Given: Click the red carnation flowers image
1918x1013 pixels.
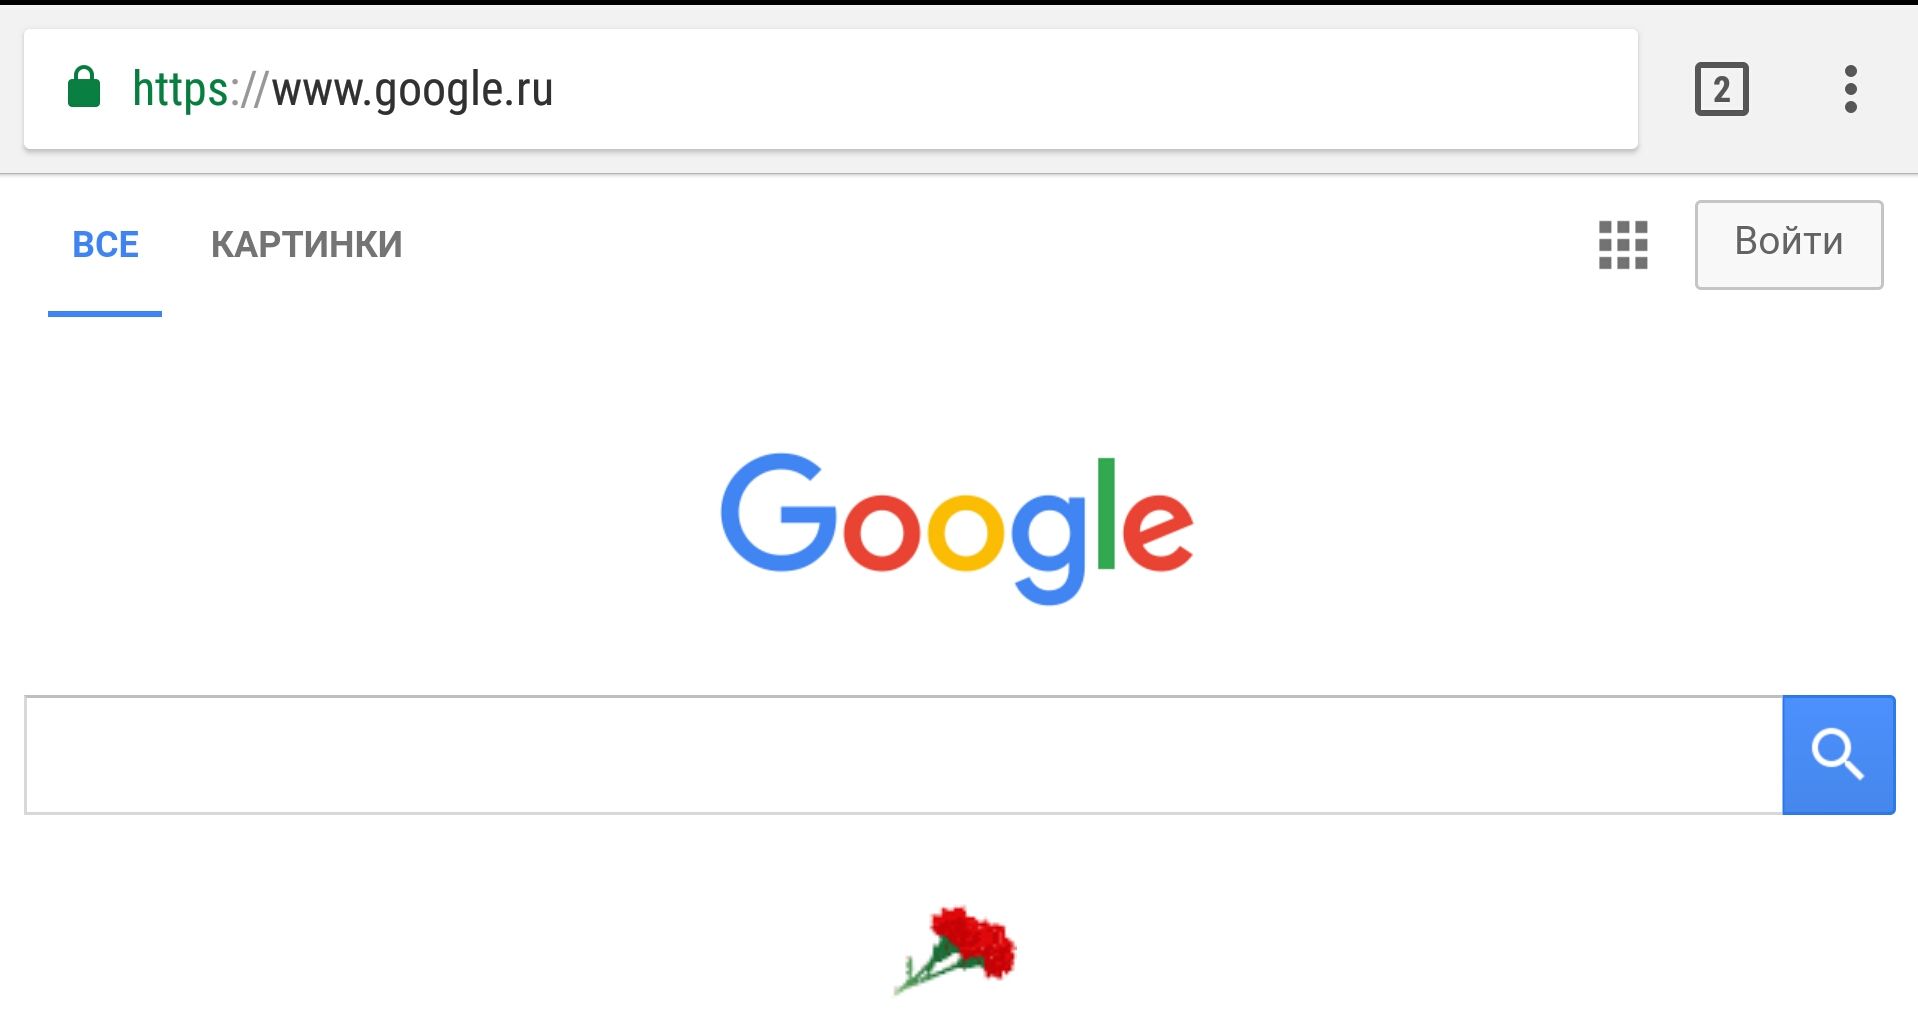Looking at the screenshot, I should click(955, 950).
